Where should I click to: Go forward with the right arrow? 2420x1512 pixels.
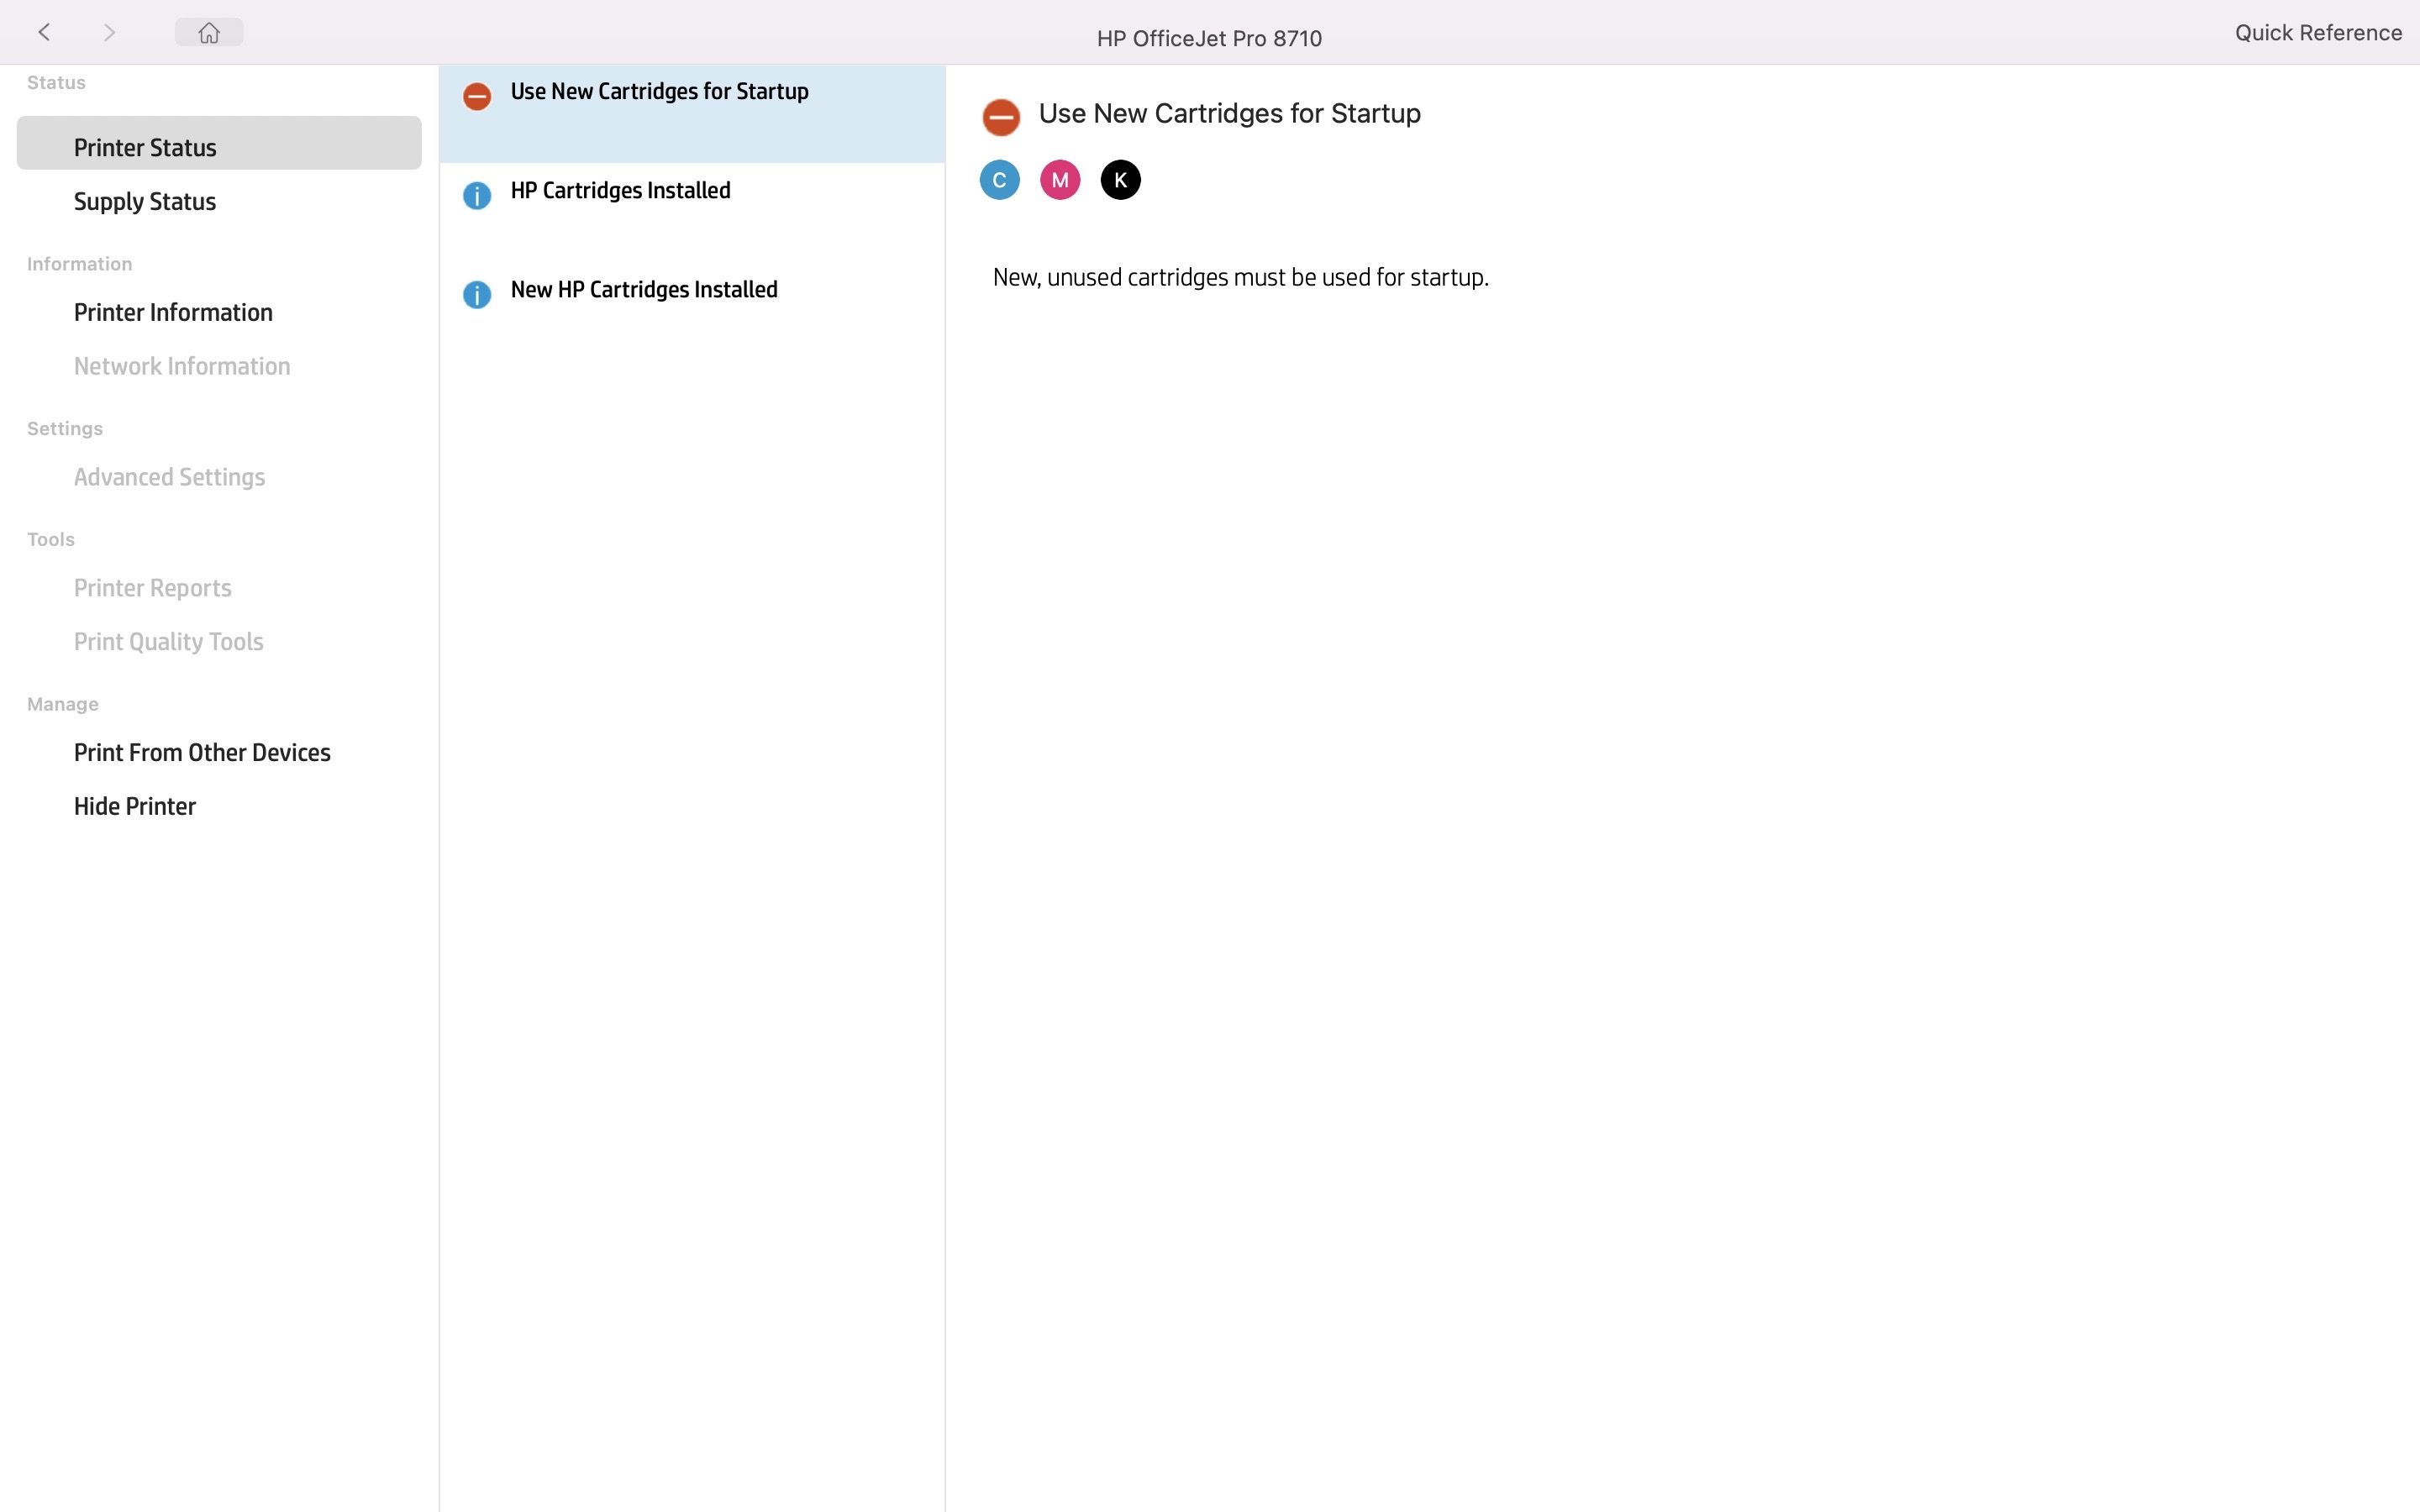click(110, 33)
